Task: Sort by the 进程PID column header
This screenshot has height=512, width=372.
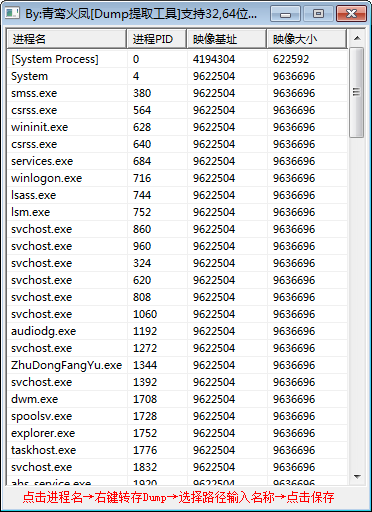Action: point(157,39)
